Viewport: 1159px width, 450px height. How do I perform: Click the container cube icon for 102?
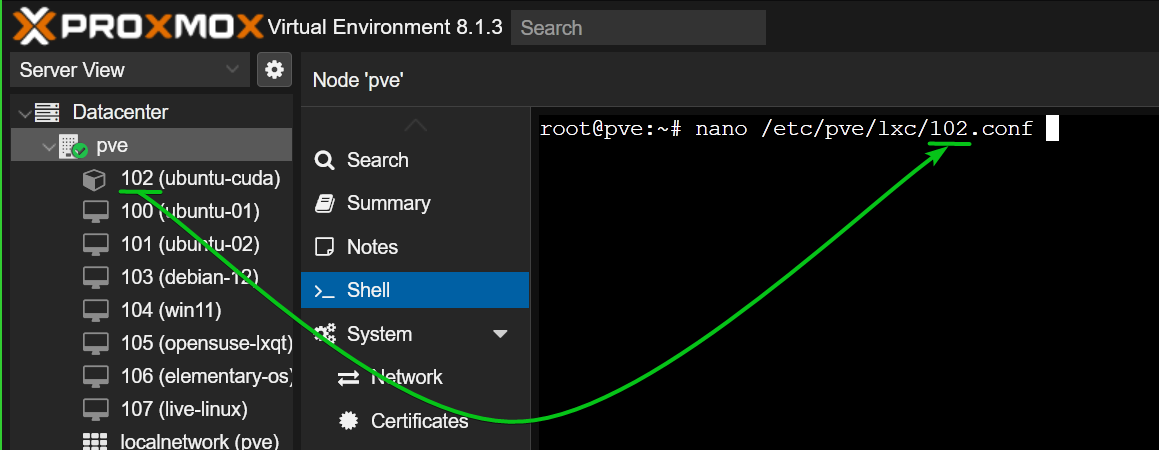(95, 179)
